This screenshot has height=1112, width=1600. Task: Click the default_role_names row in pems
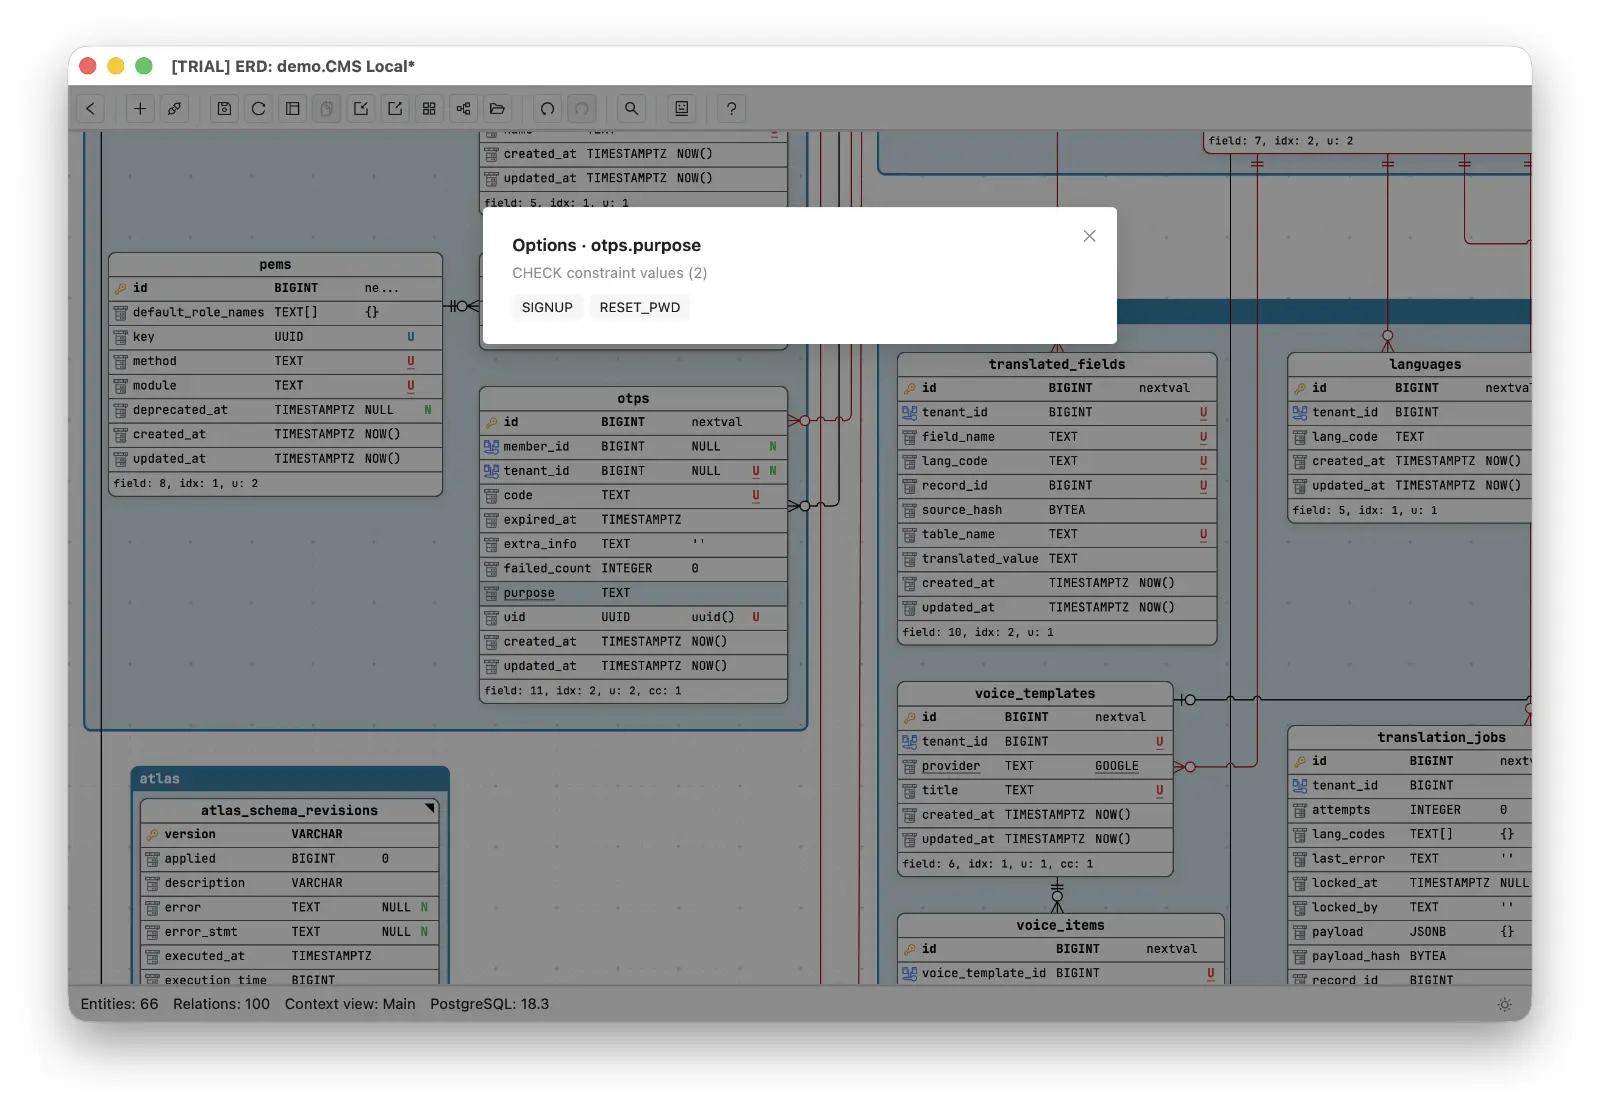pyautogui.click(x=275, y=312)
